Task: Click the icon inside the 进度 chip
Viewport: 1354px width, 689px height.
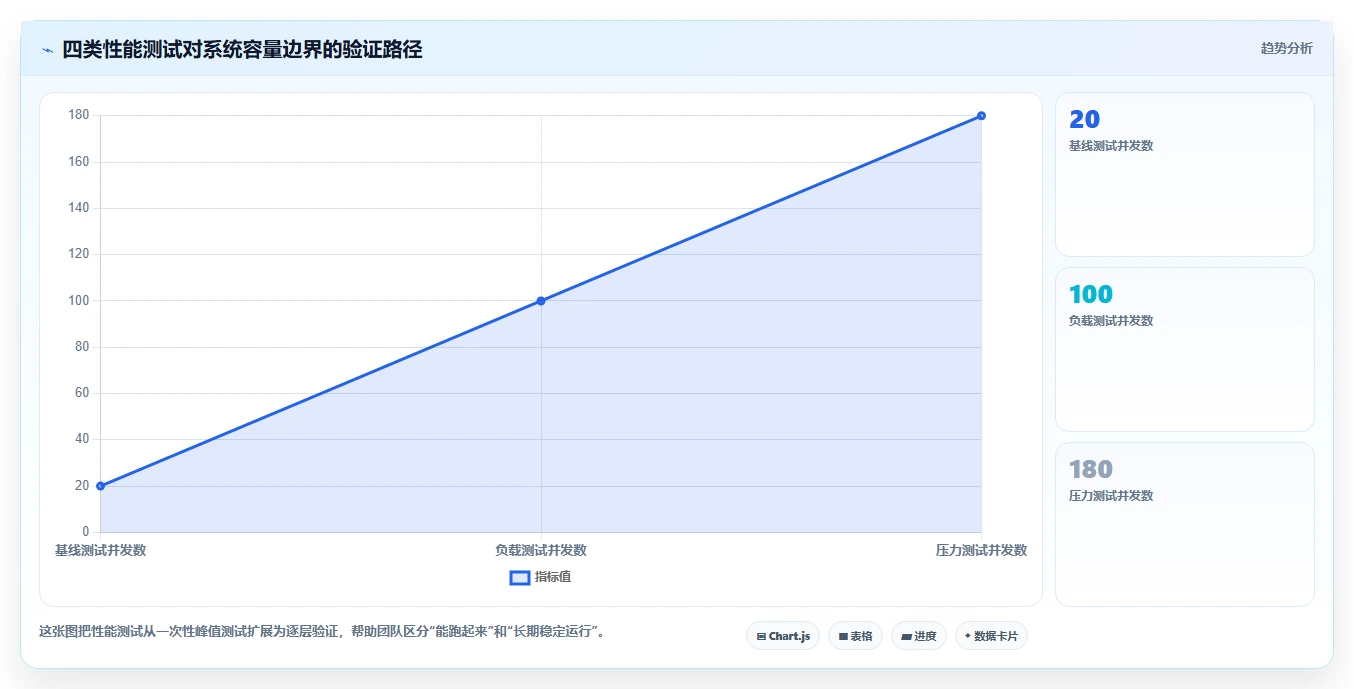Action: 906,636
